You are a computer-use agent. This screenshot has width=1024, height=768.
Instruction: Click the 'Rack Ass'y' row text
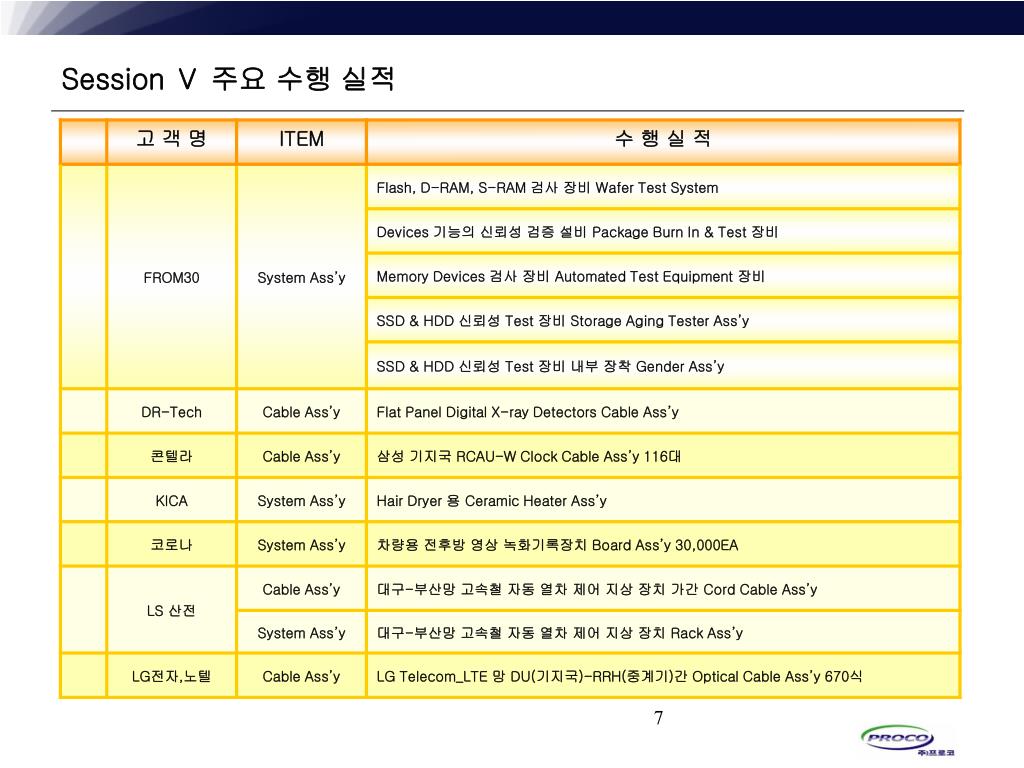[x=560, y=633]
